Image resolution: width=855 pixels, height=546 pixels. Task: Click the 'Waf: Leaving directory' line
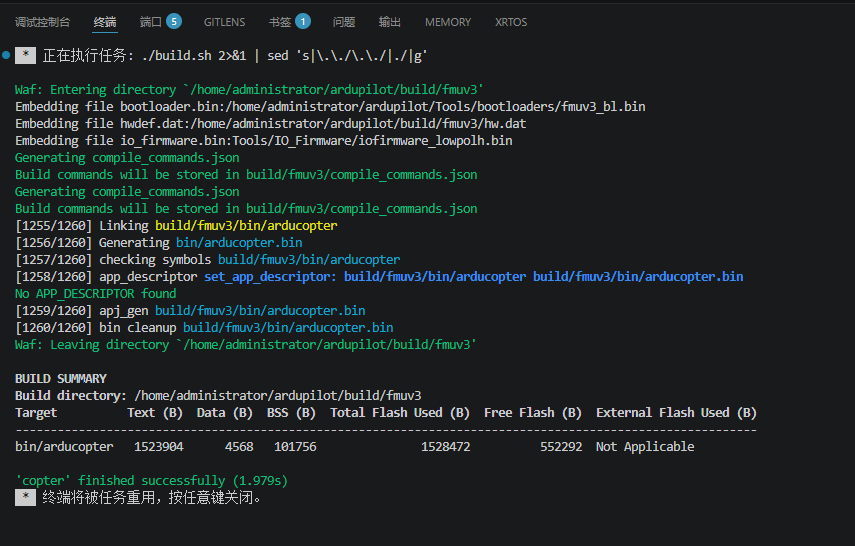[245, 345]
